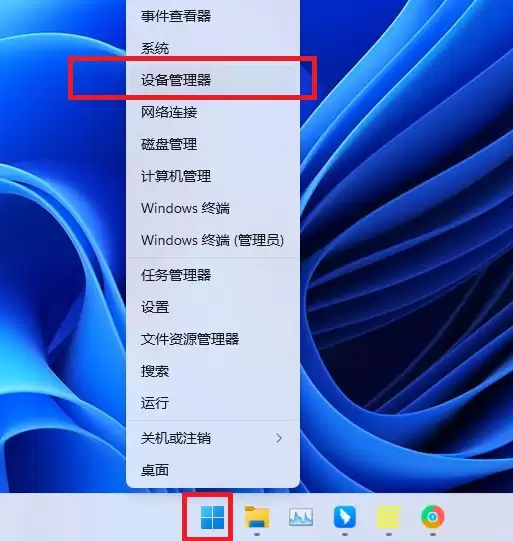Open Windows 终端 (管理员) entry
Screen dimensions: 513x541
213,240
